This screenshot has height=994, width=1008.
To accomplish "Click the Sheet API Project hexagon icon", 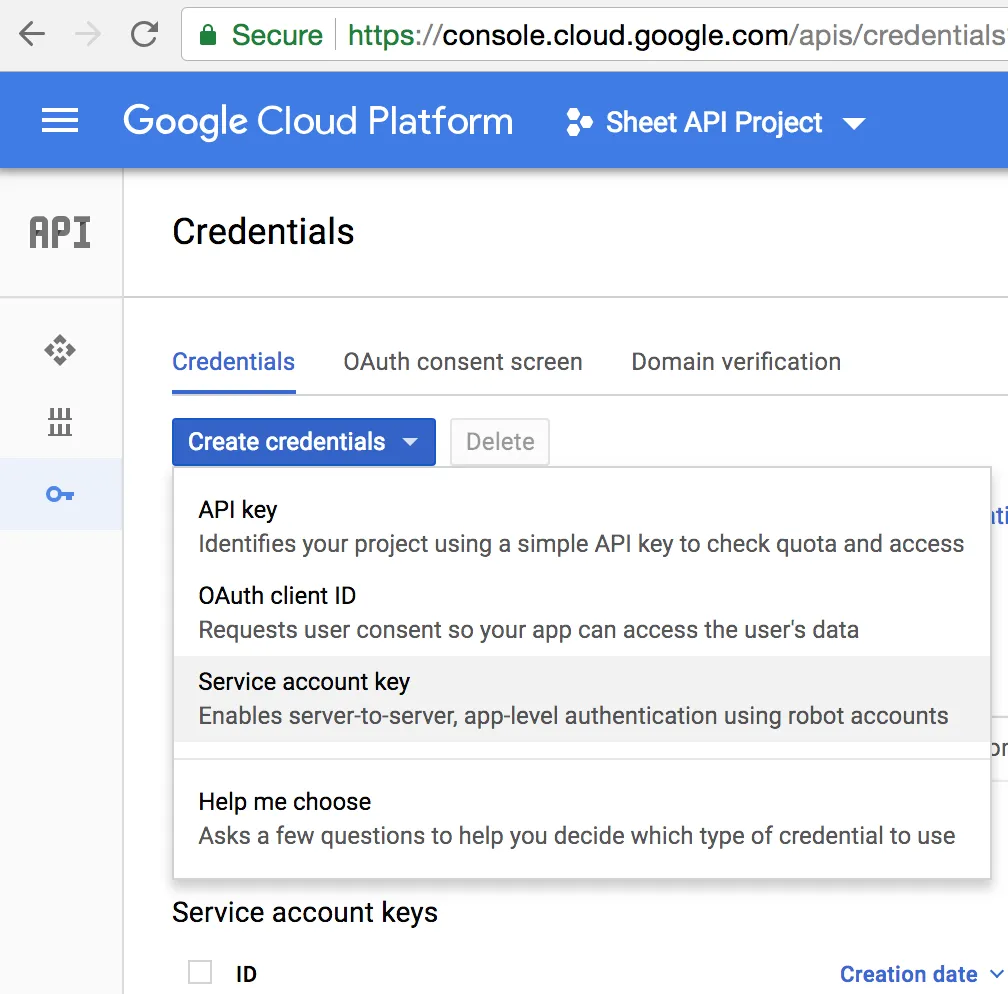I will (x=579, y=123).
